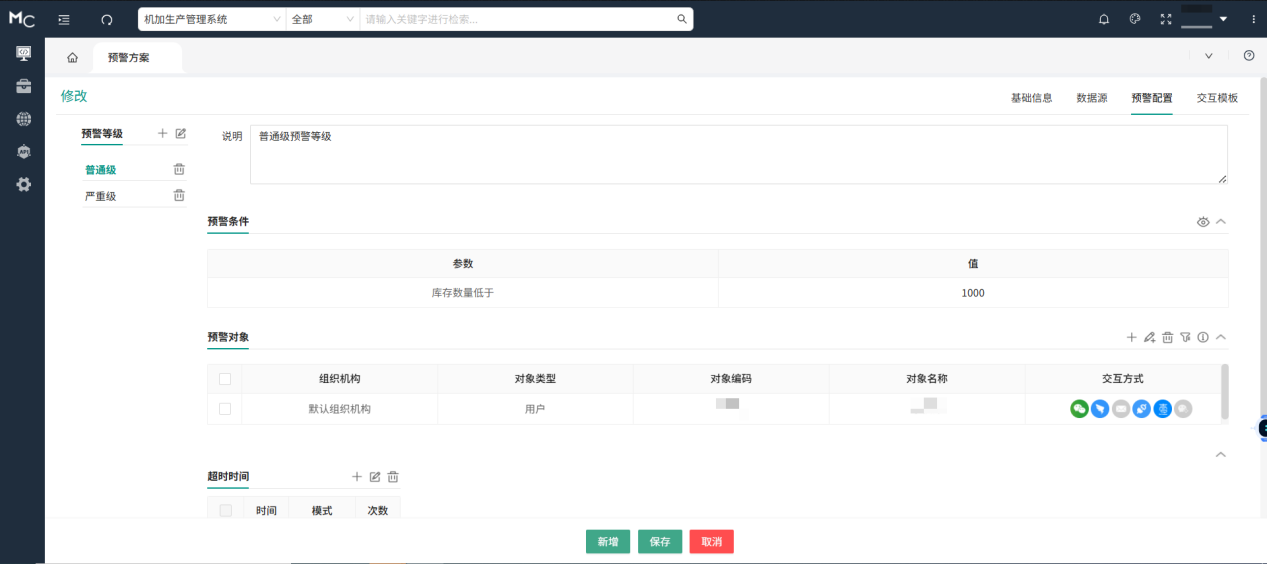Check the 超时时间 table header checkbox
Image resolution: width=1267 pixels, height=564 pixels.
[x=225, y=511]
